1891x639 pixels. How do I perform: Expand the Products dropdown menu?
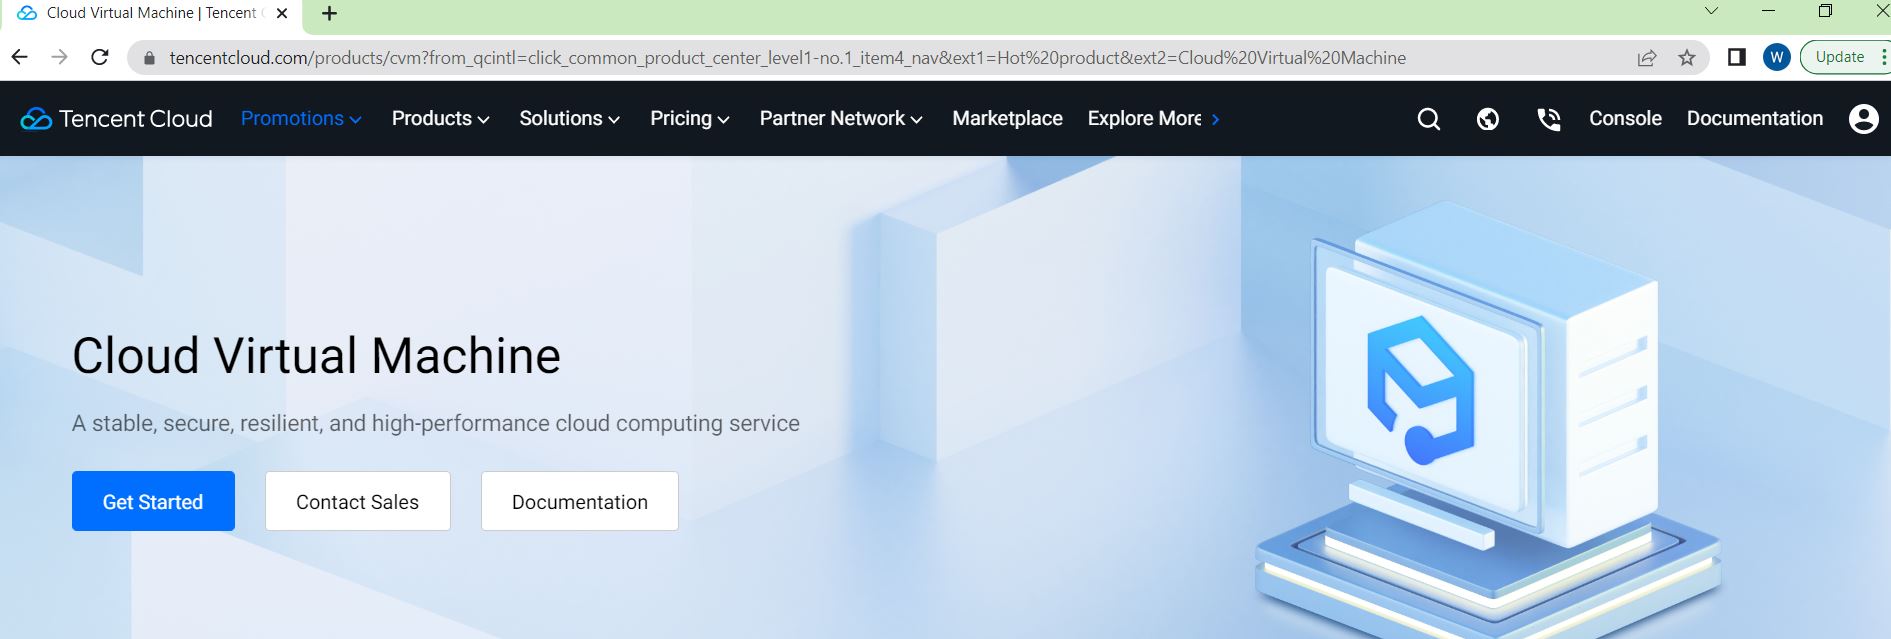[440, 119]
